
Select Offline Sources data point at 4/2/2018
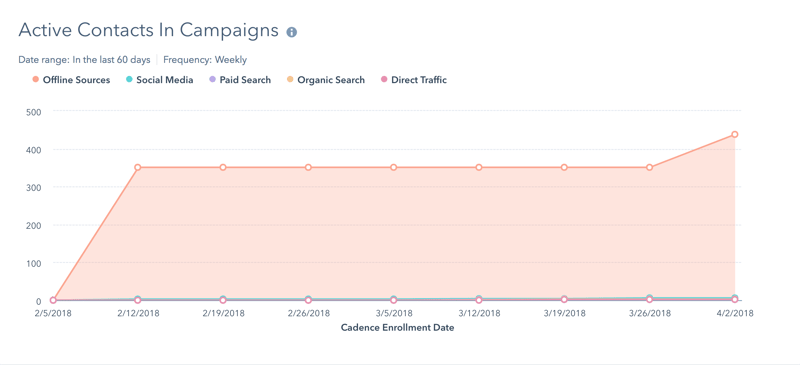[x=735, y=134]
